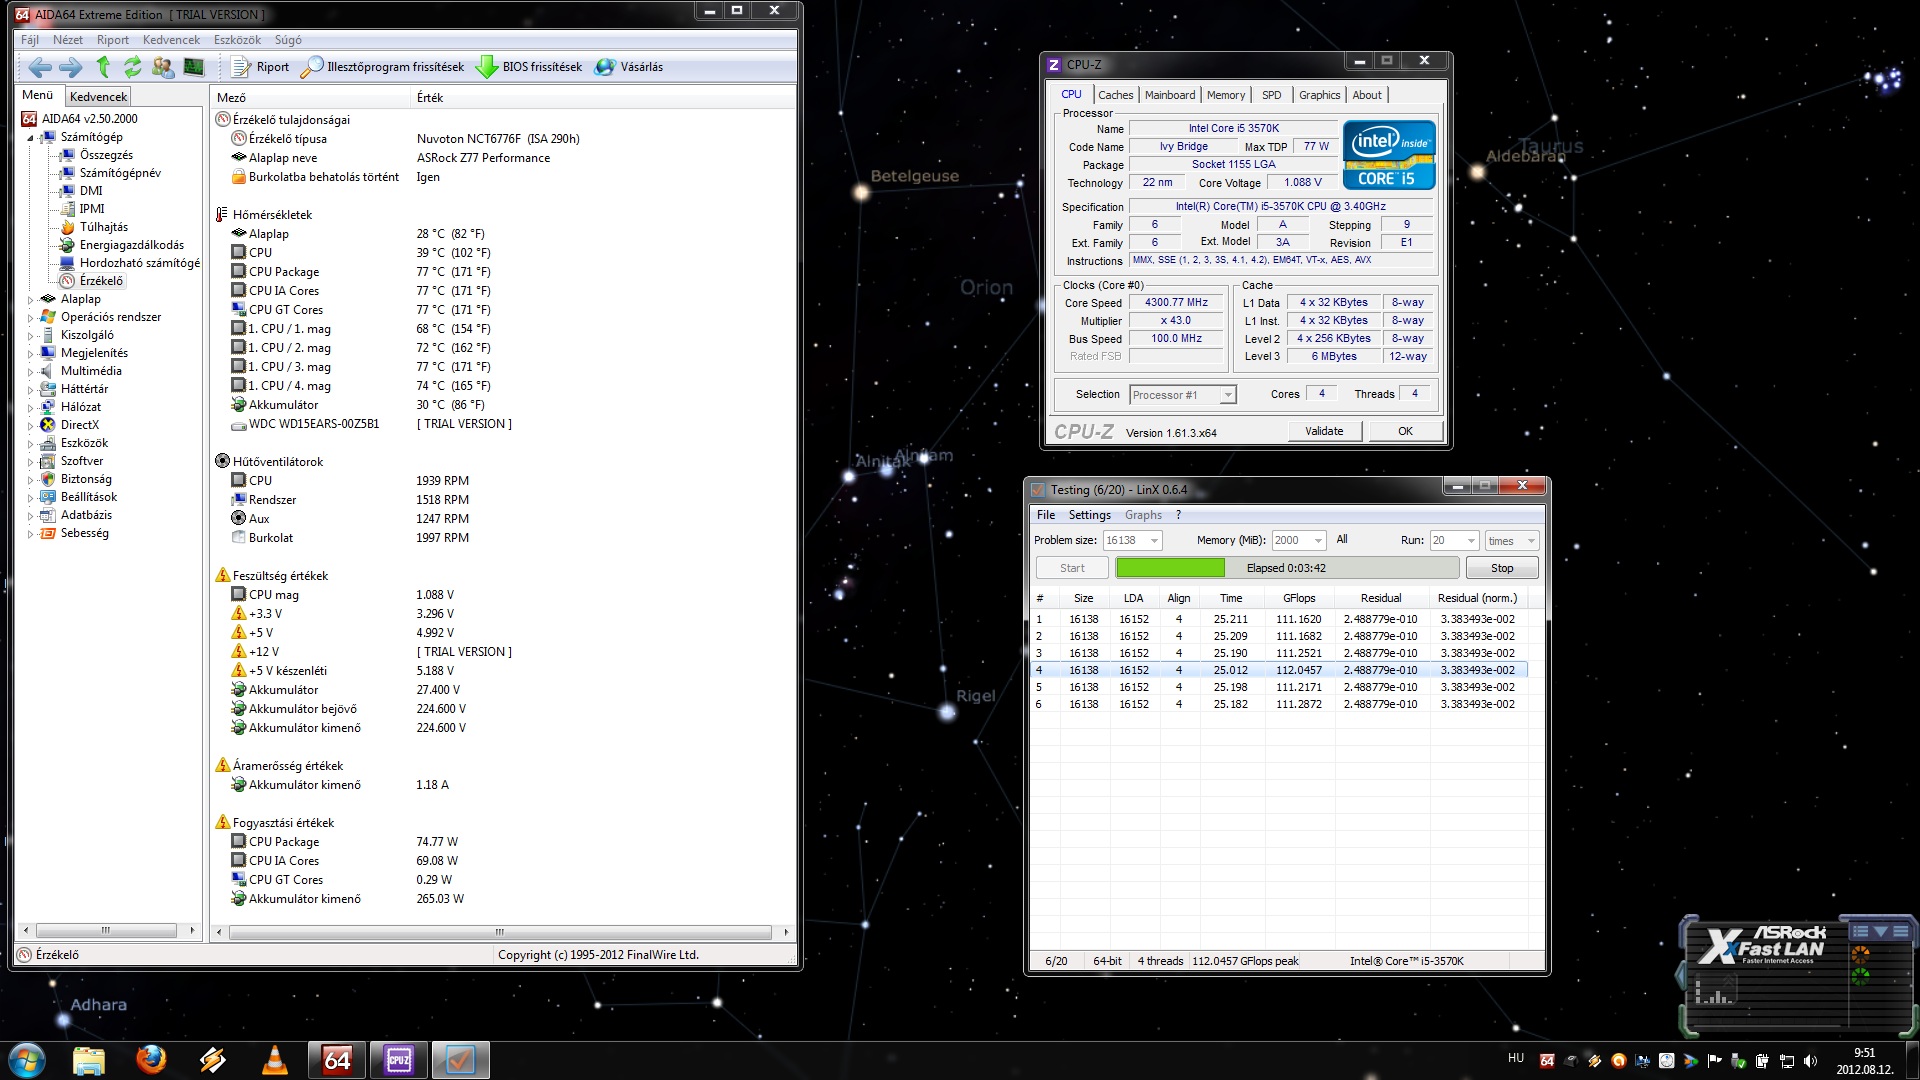This screenshot has height=1080, width=1920.
Task: Select DMI tree item
Action: click(91, 191)
